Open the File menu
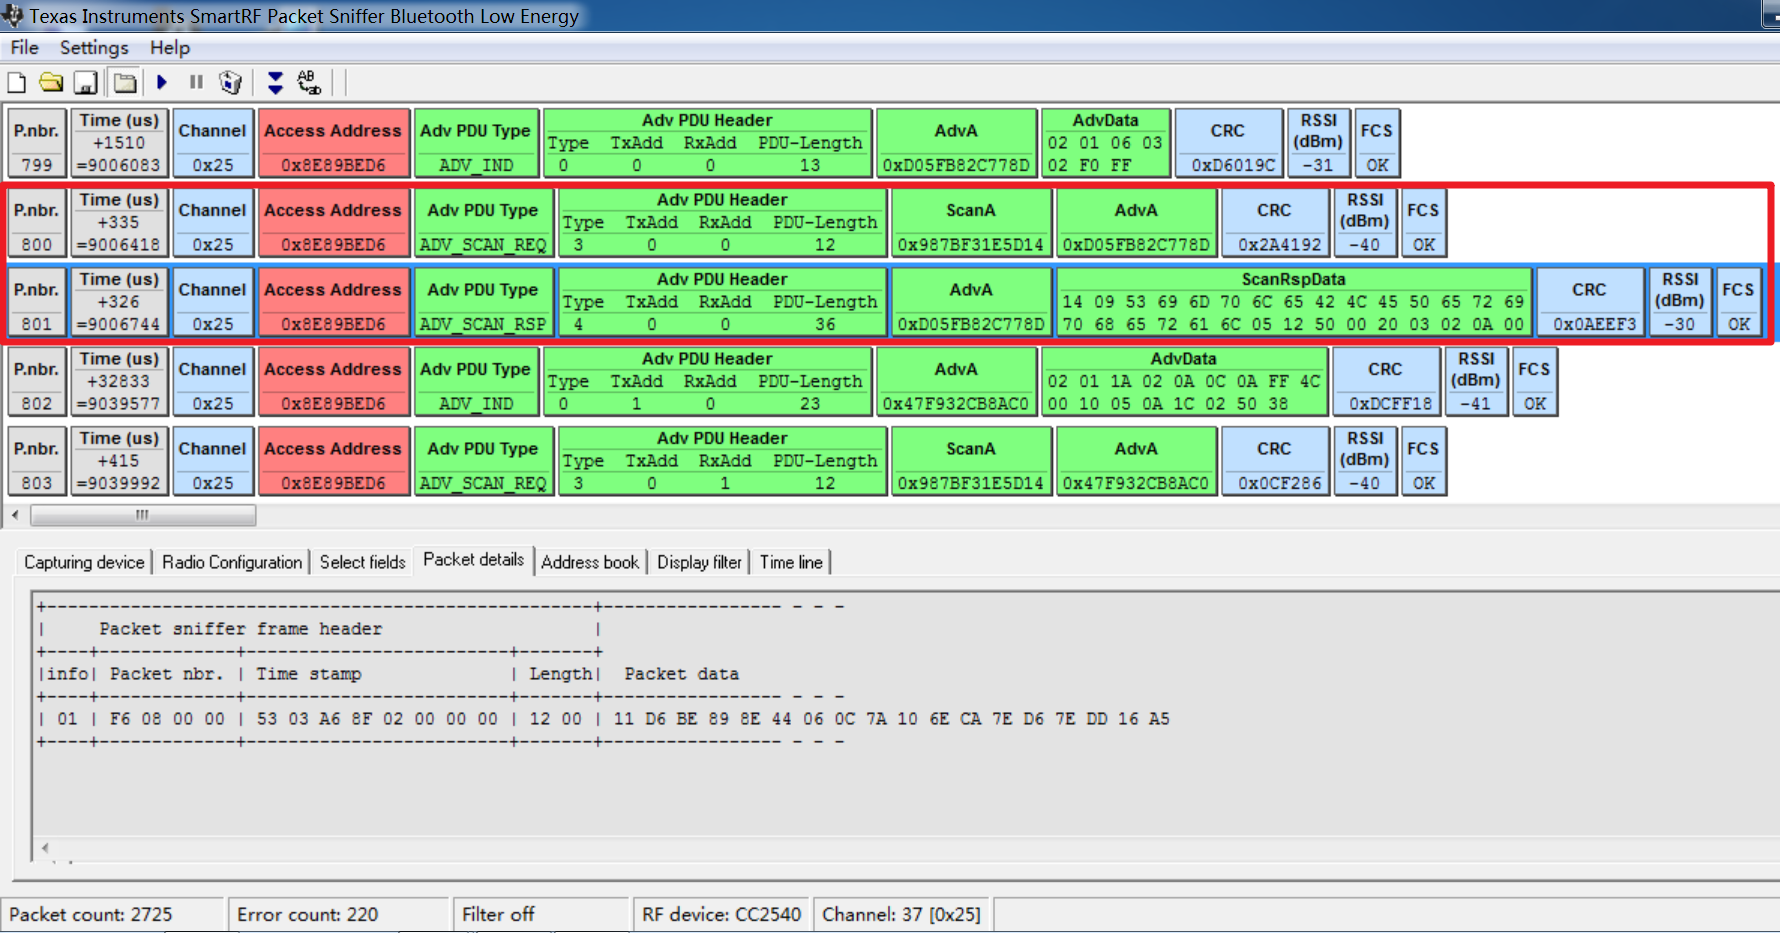Image resolution: width=1780 pixels, height=933 pixels. click(24, 47)
